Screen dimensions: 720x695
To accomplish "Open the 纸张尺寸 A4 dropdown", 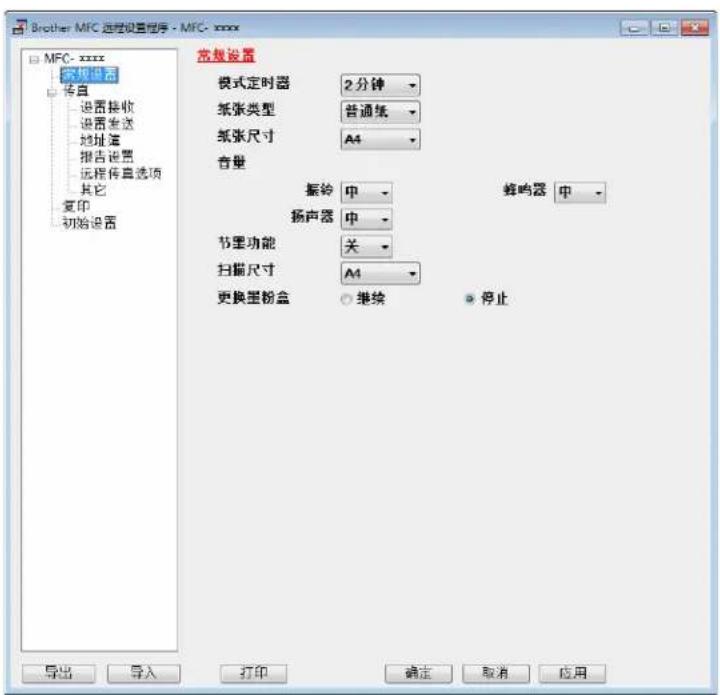I will [380, 139].
